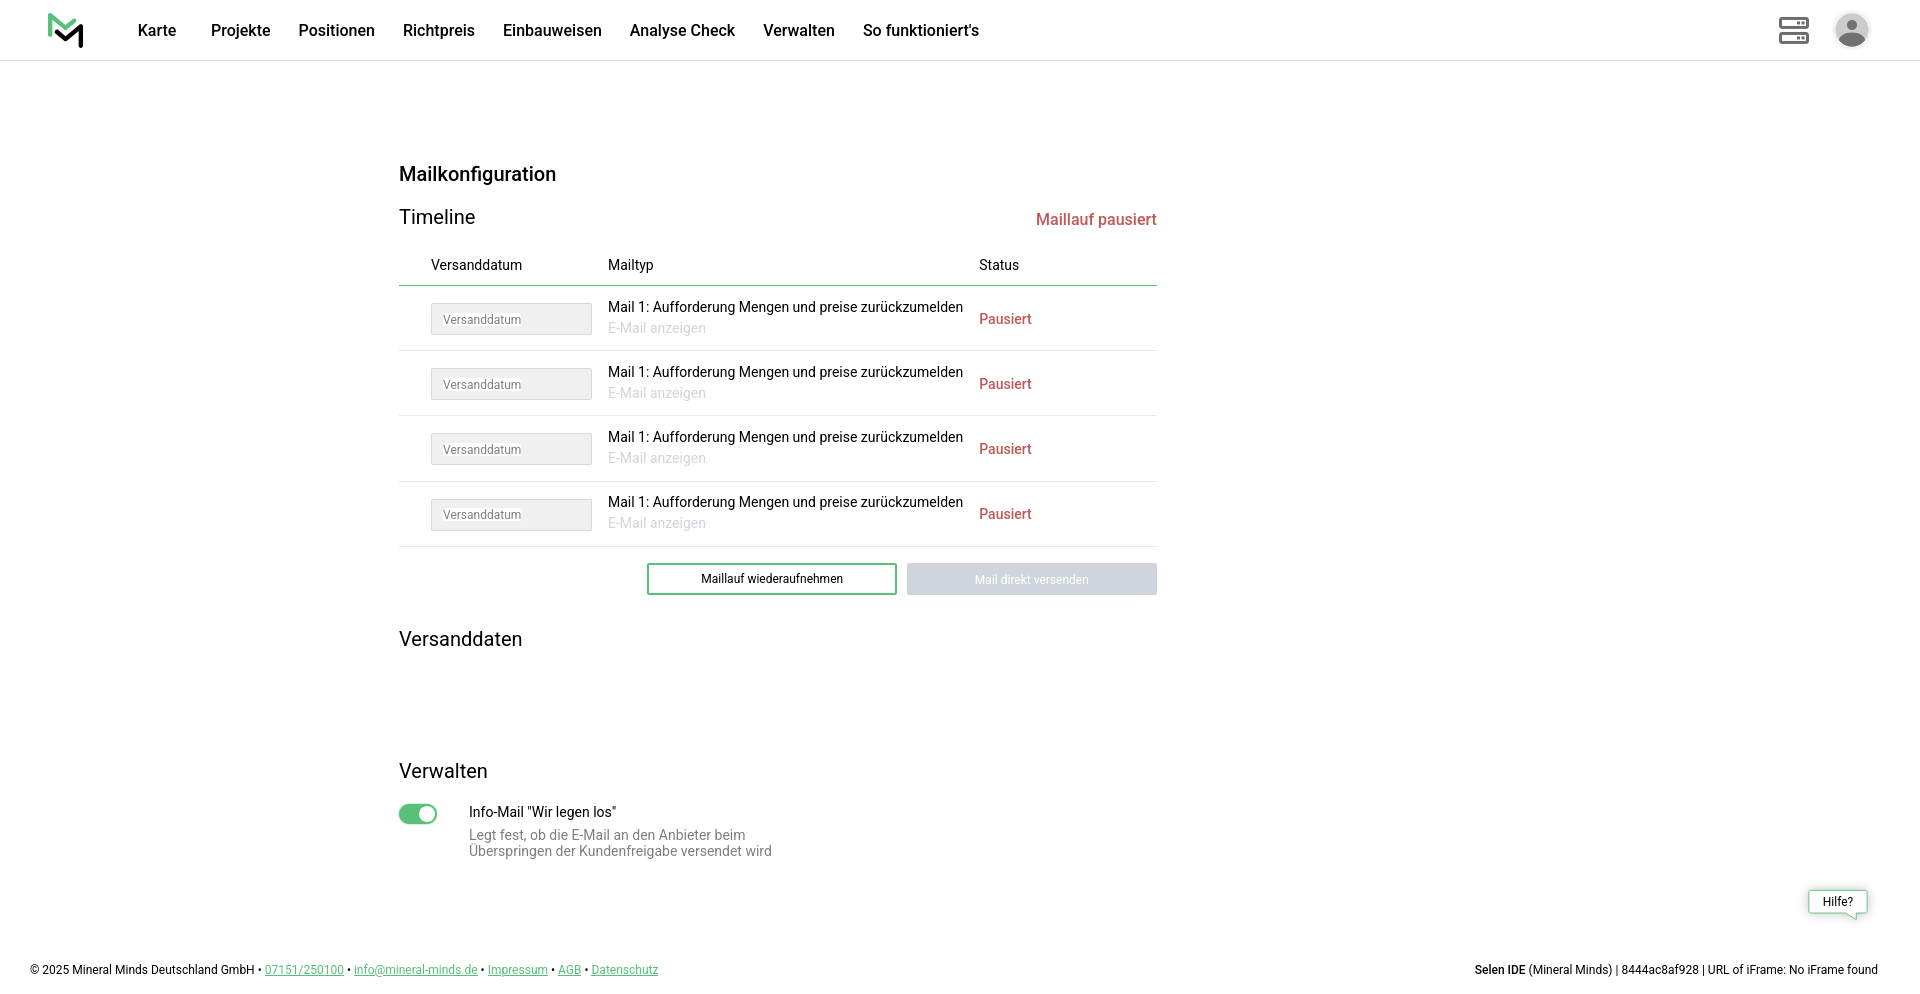
Task: Open Verwalten in the top navigation
Action: [798, 30]
